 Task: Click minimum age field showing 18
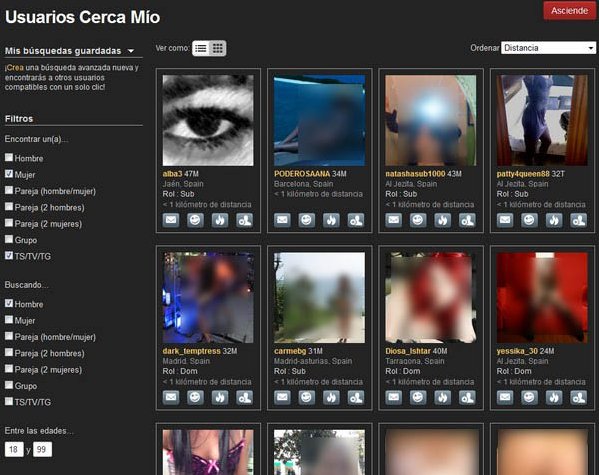coord(14,449)
